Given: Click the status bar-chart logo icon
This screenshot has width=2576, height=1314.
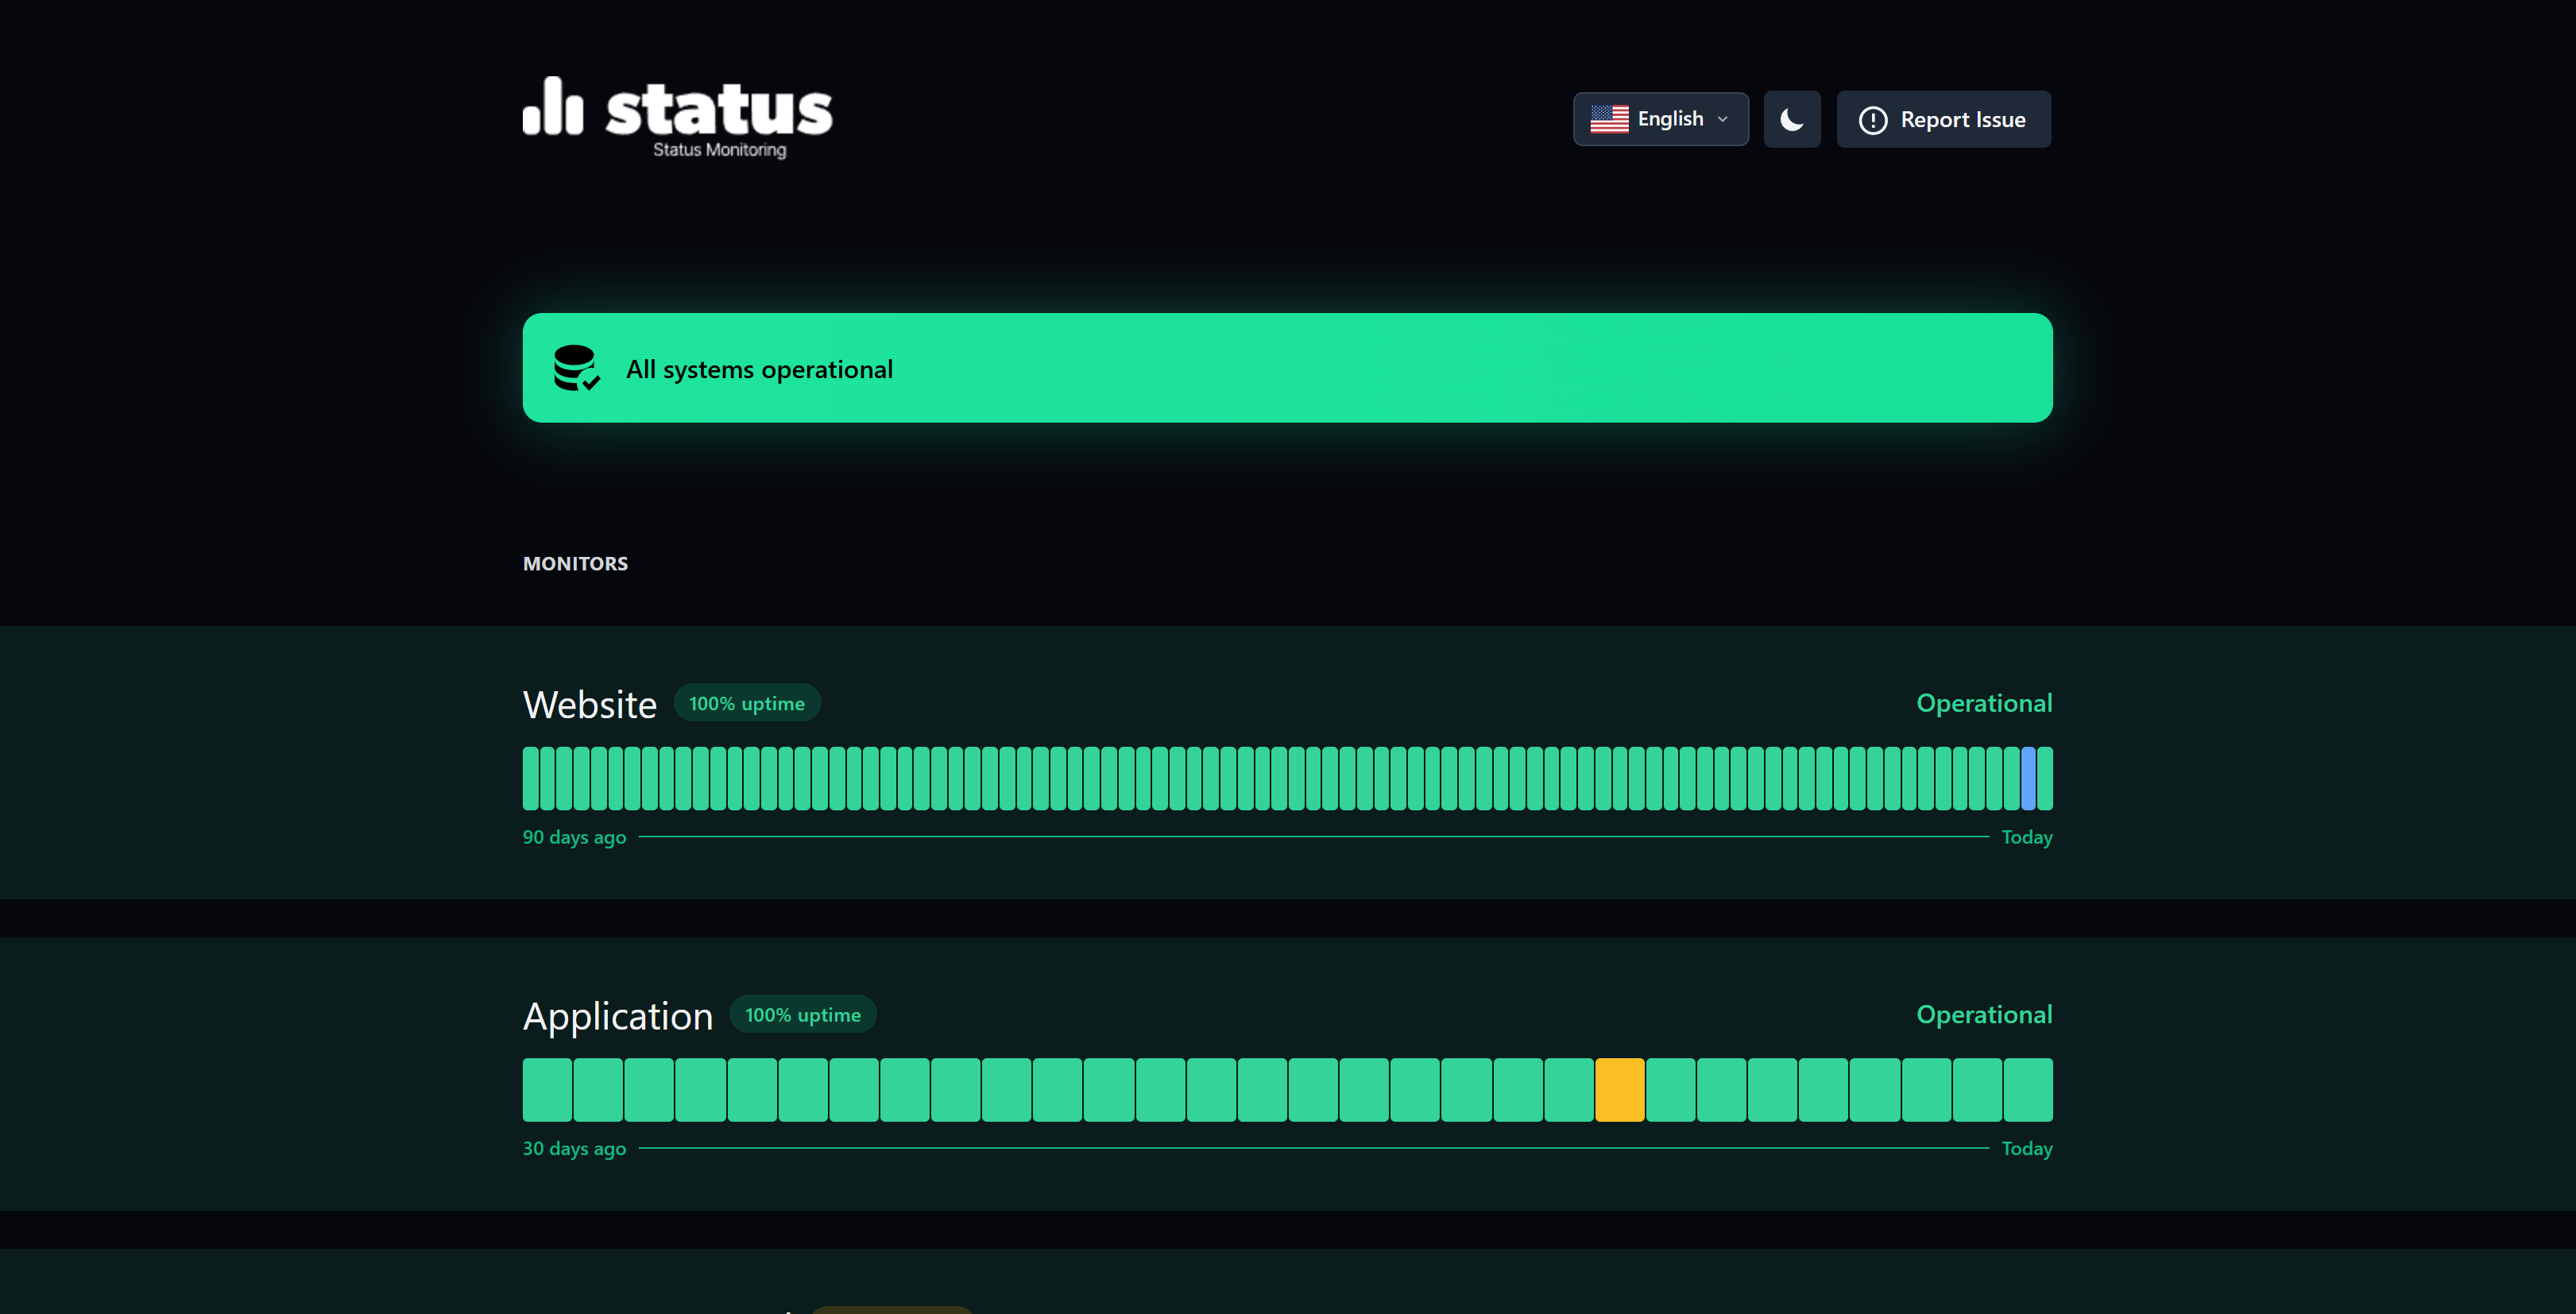Looking at the screenshot, I should (553, 106).
